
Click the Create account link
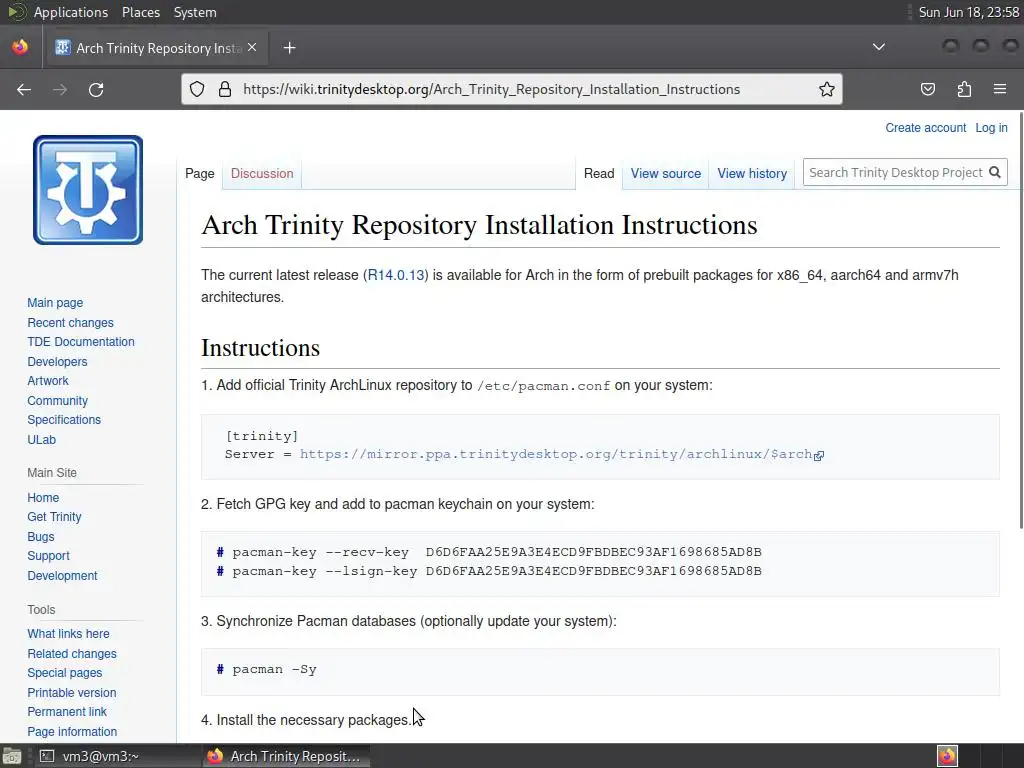tap(925, 128)
